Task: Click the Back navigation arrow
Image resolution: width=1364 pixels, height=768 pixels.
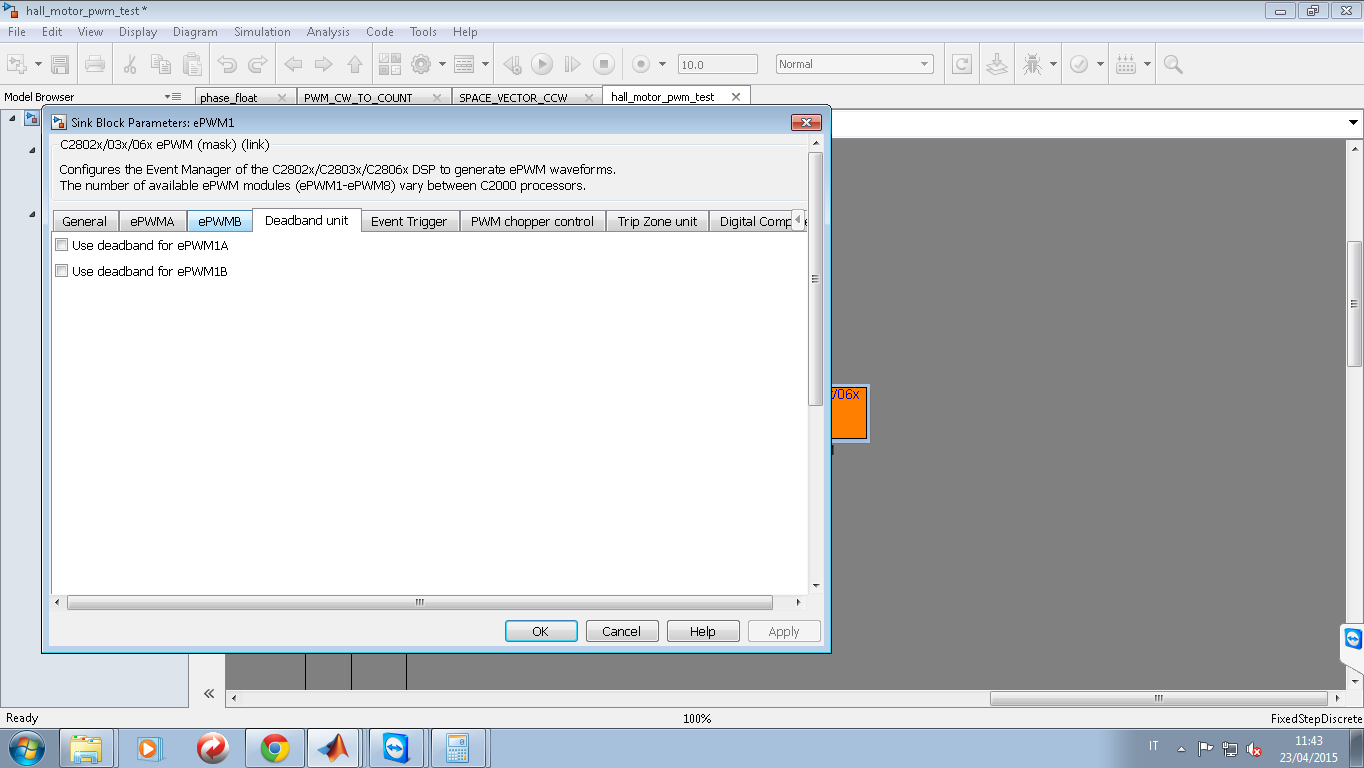Action: [x=293, y=64]
